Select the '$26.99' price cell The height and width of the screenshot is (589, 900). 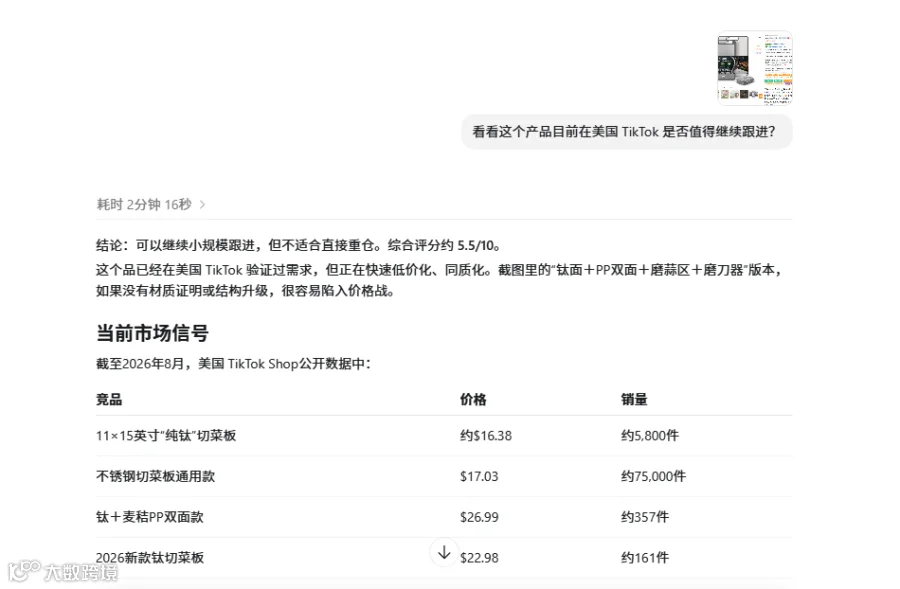[479, 517]
